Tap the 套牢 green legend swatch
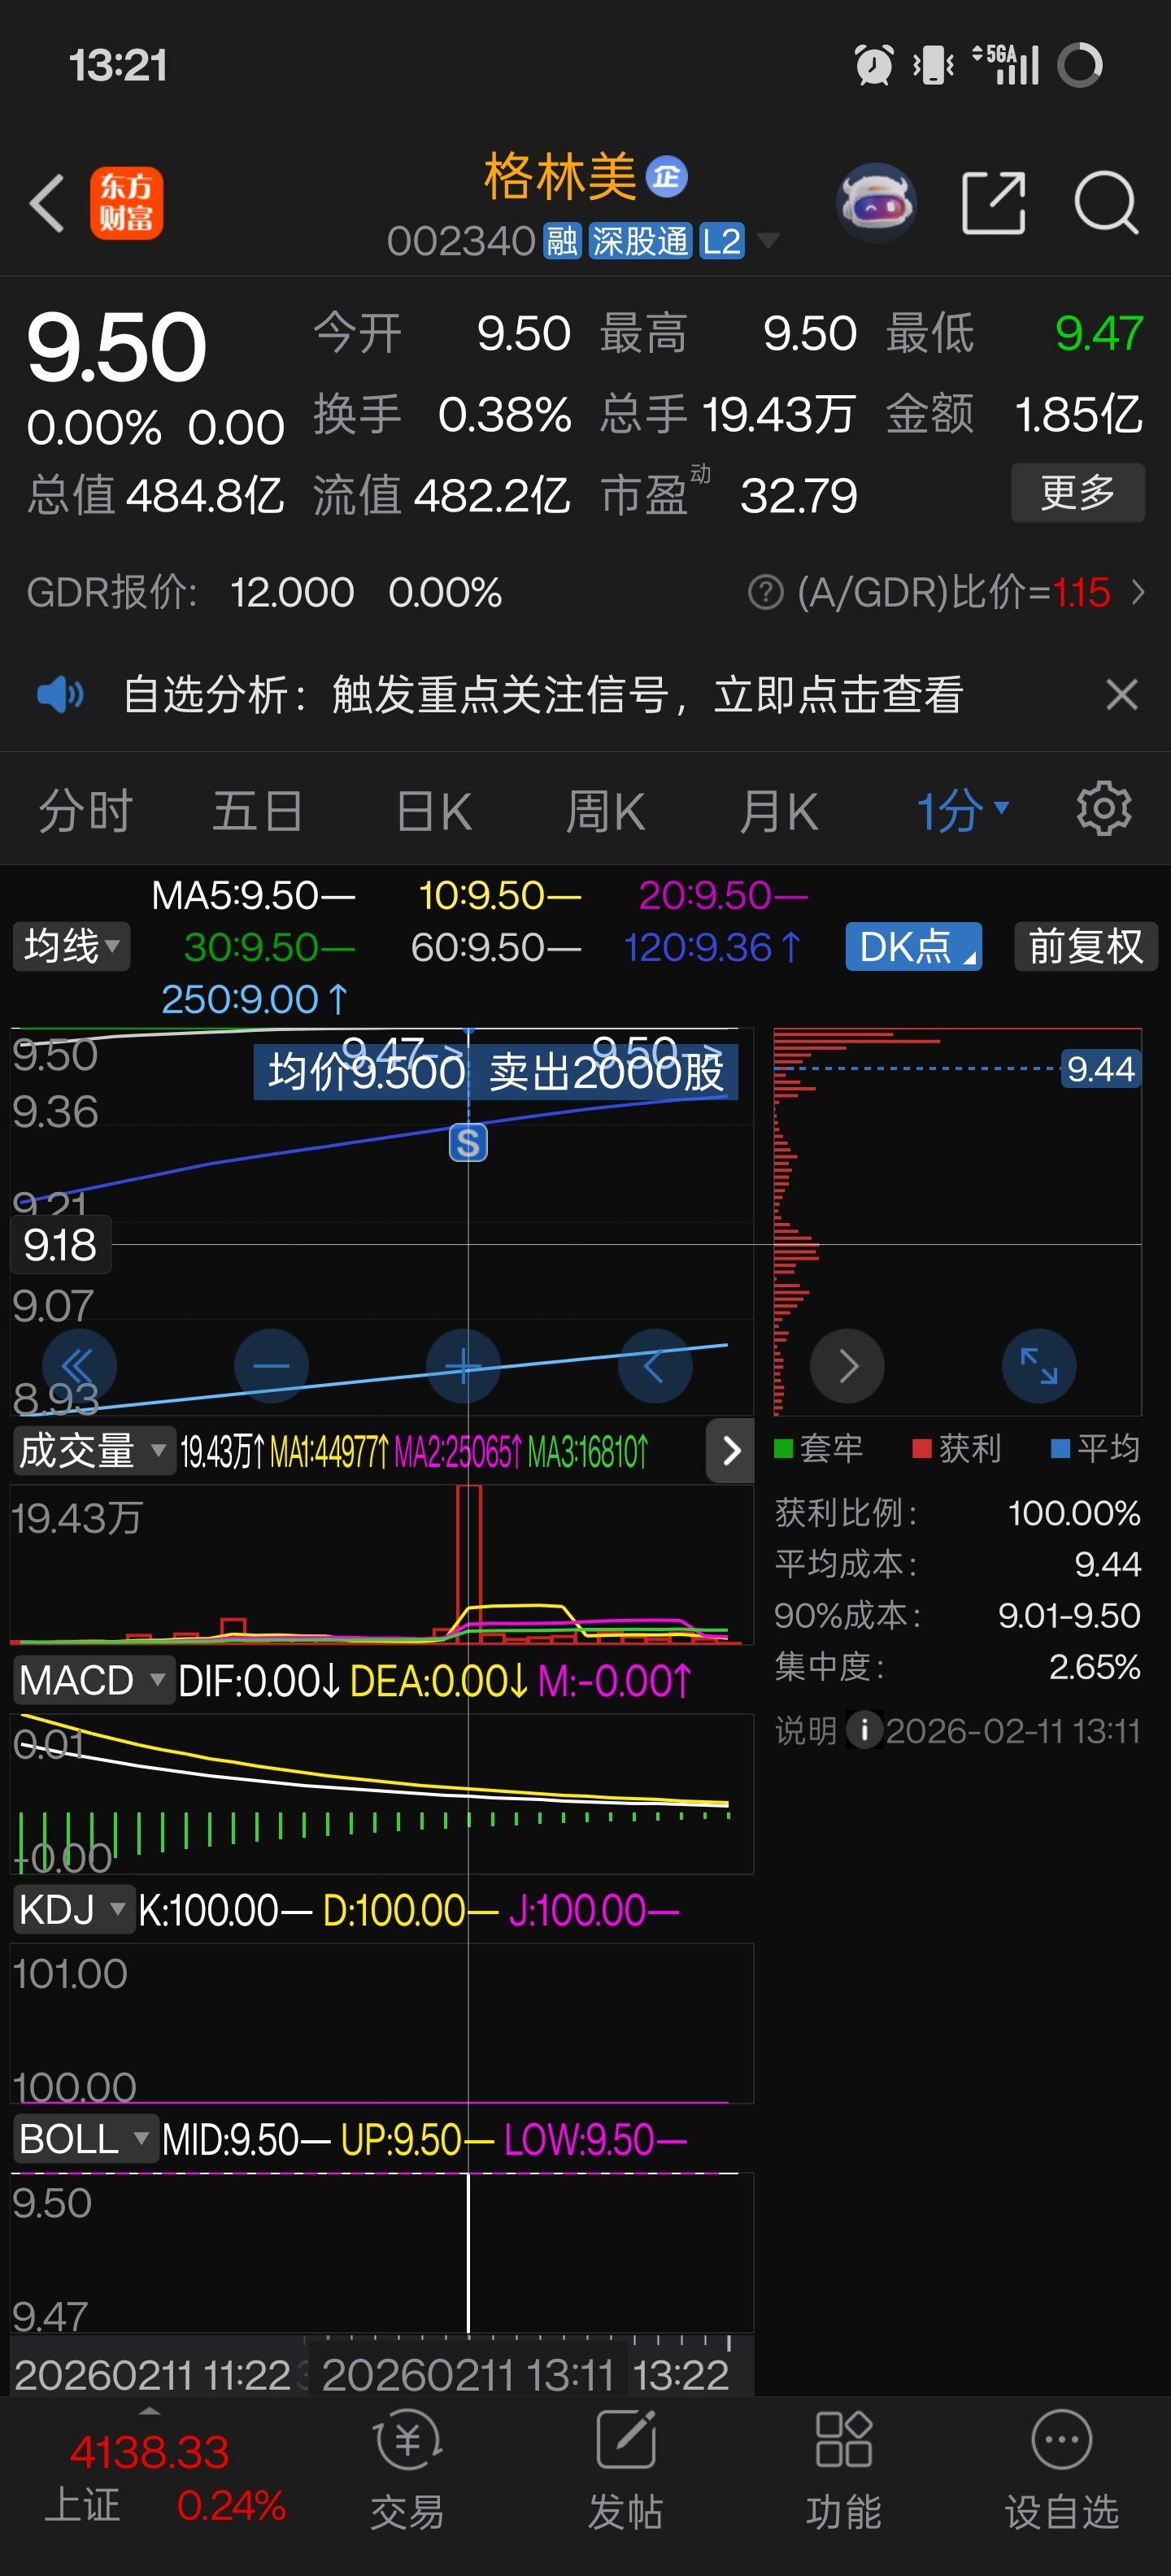1171x2576 pixels. (784, 1448)
